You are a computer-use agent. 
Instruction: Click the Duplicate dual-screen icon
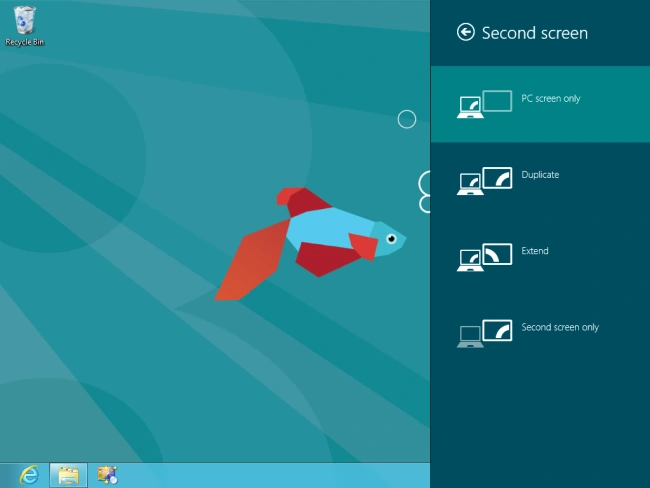point(484,180)
